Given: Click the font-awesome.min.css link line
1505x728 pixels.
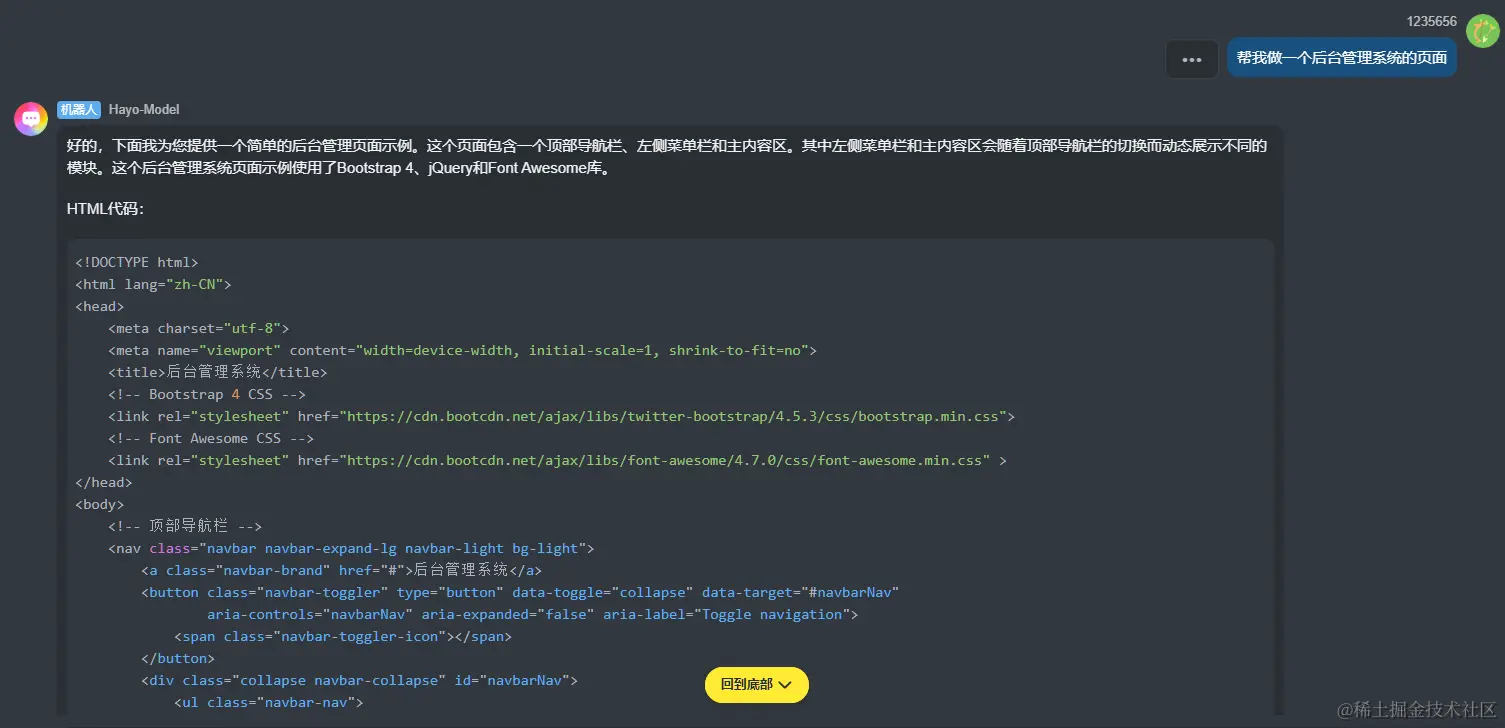Looking at the screenshot, I should pyautogui.click(x=557, y=460).
